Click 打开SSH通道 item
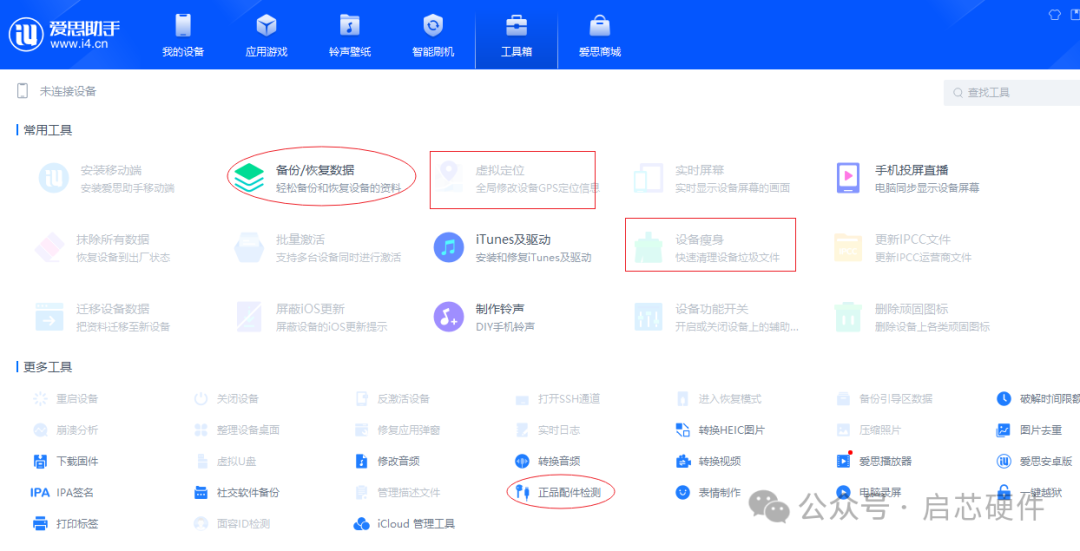Image resolution: width=1080 pixels, height=551 pixels. (558, 399)
